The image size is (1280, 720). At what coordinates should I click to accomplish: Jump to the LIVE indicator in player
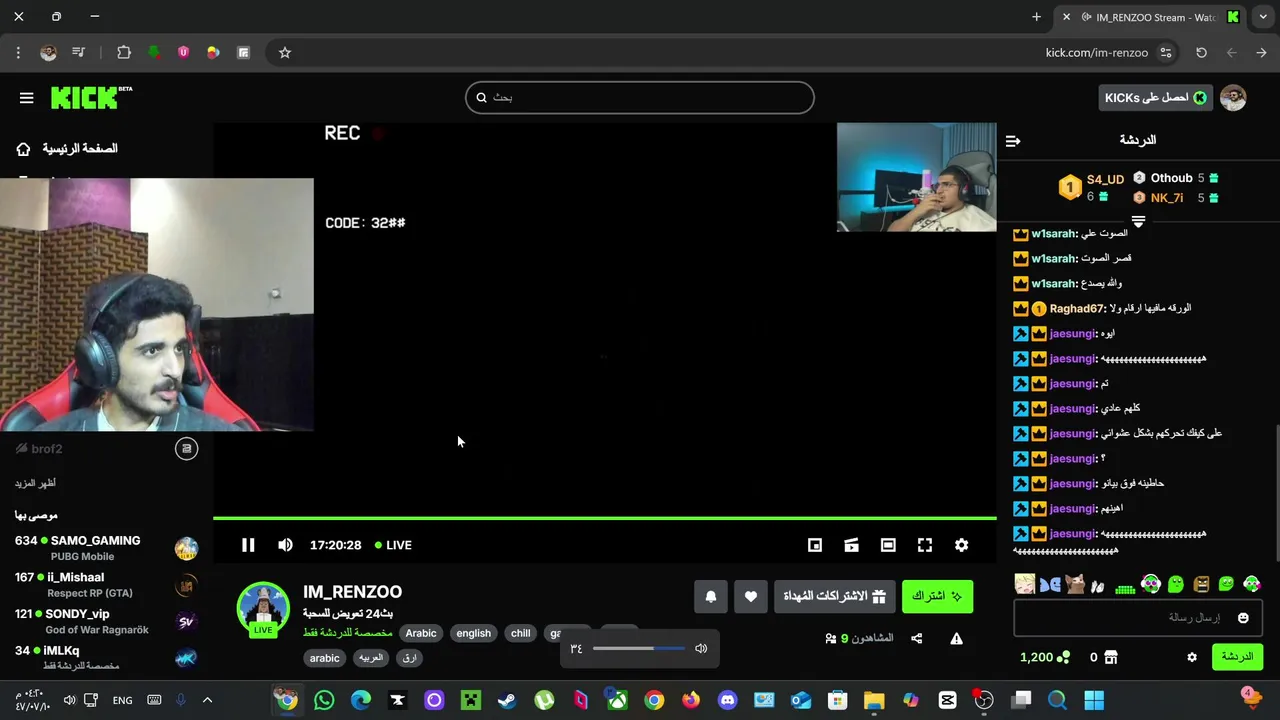point(393,545)
